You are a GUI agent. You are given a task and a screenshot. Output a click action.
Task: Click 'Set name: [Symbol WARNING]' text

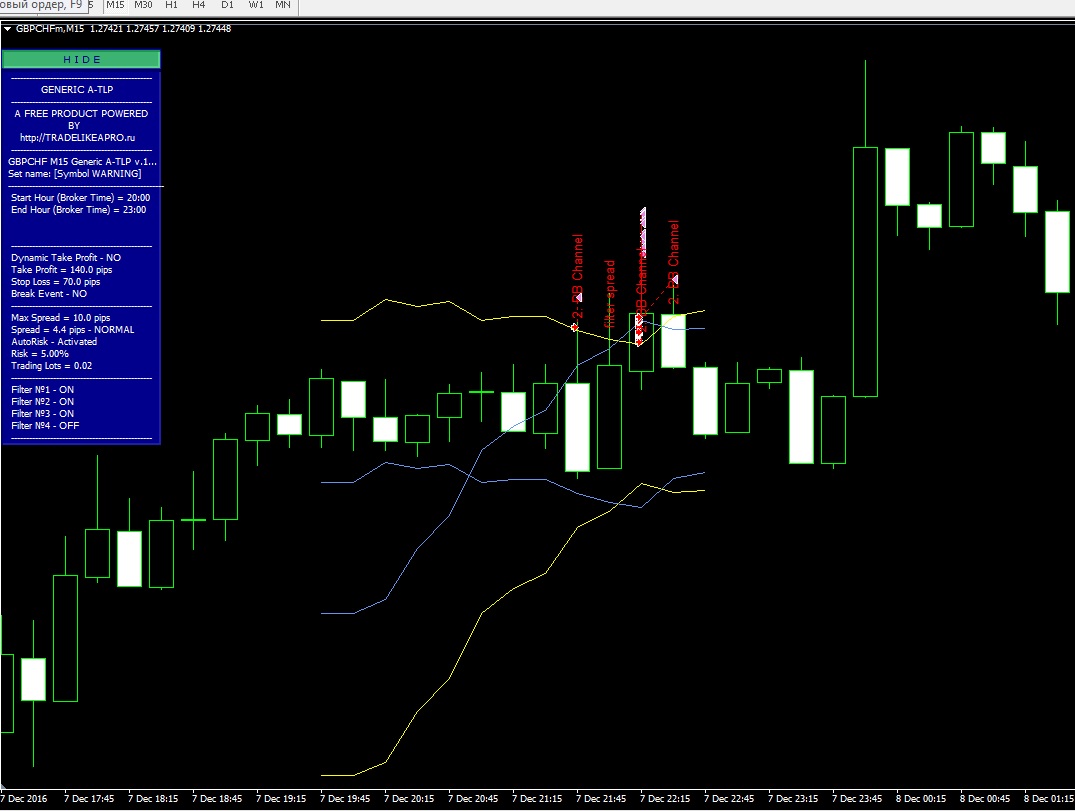[x=75, y=174]
